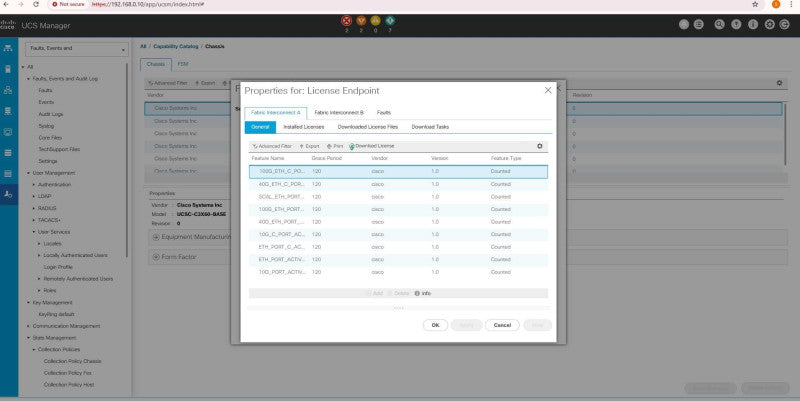
Task: Click the search icon in top header
Action: 719,24
